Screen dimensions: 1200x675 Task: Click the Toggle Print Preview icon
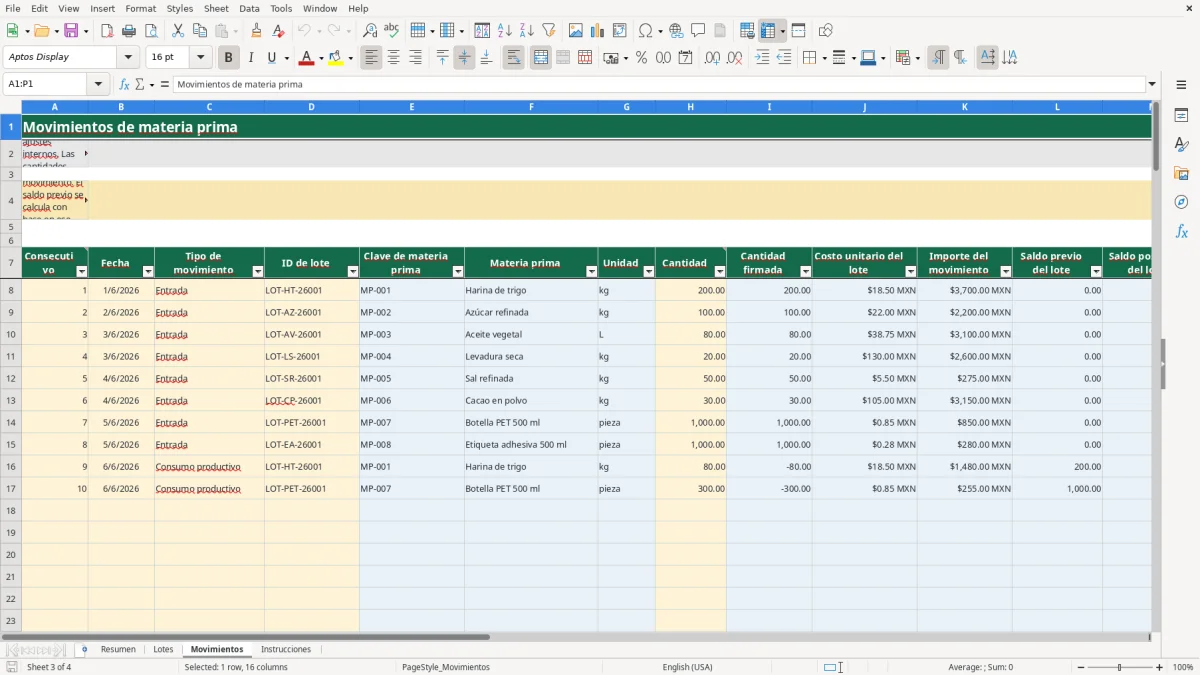tap(151, 31)
